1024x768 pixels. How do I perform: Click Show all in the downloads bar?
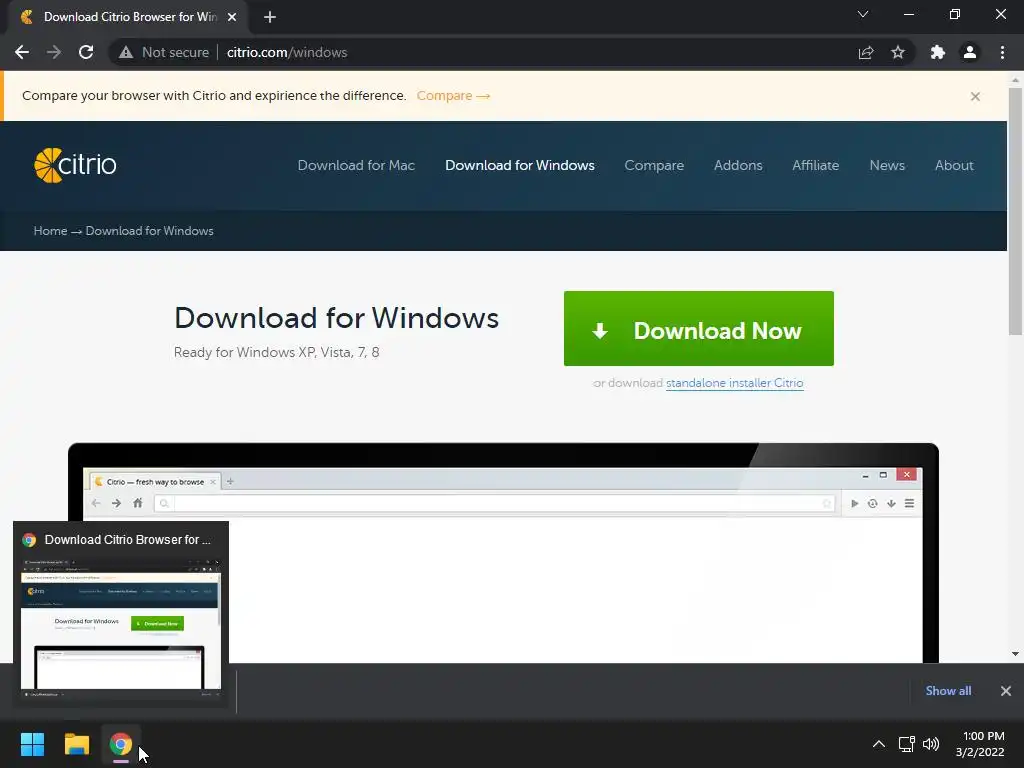click(948, 691)
